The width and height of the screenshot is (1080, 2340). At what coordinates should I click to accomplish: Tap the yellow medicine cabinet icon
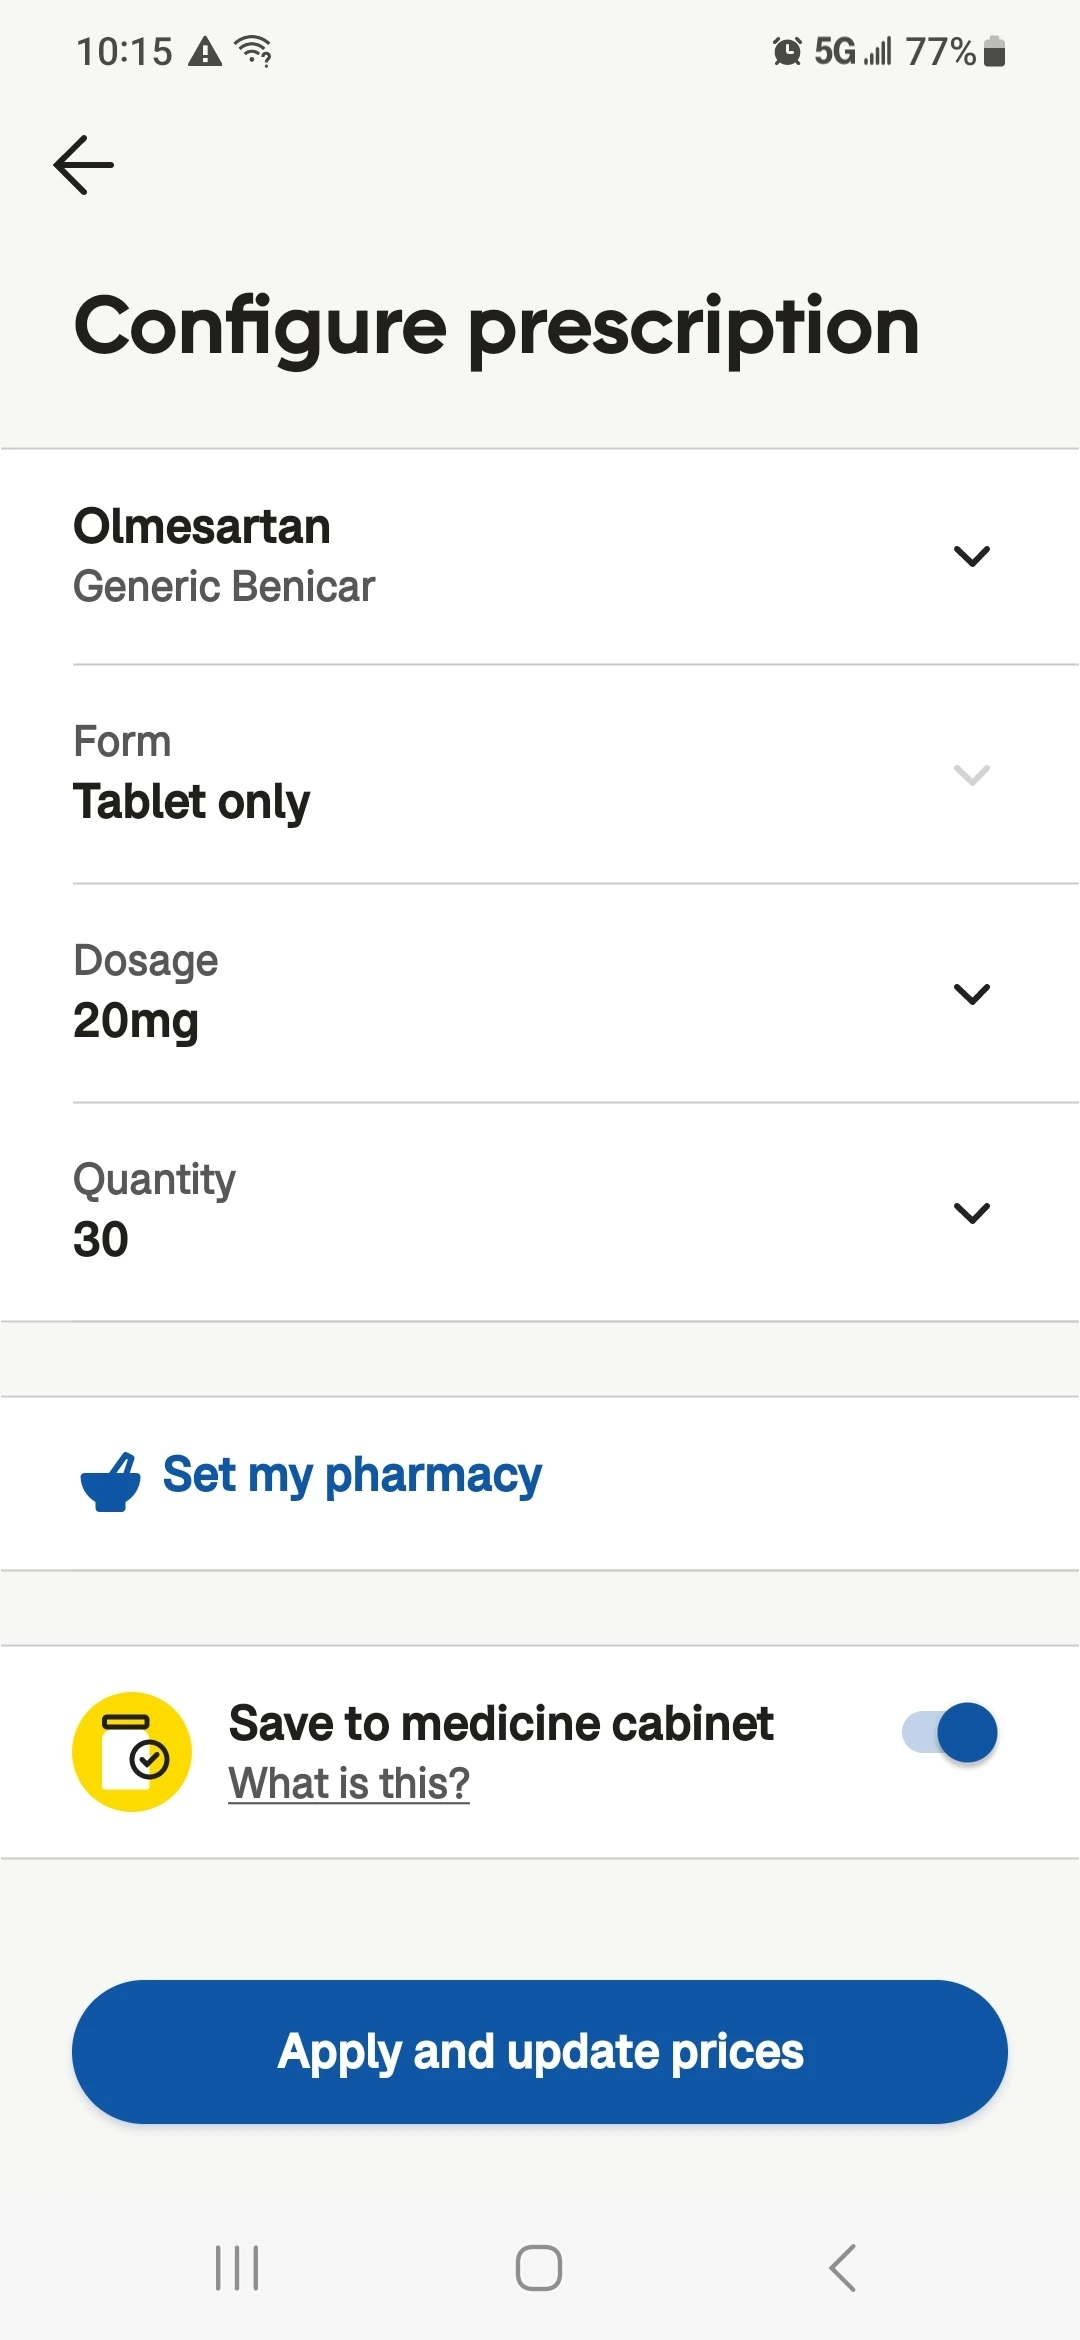click(x=132, y=1752)
